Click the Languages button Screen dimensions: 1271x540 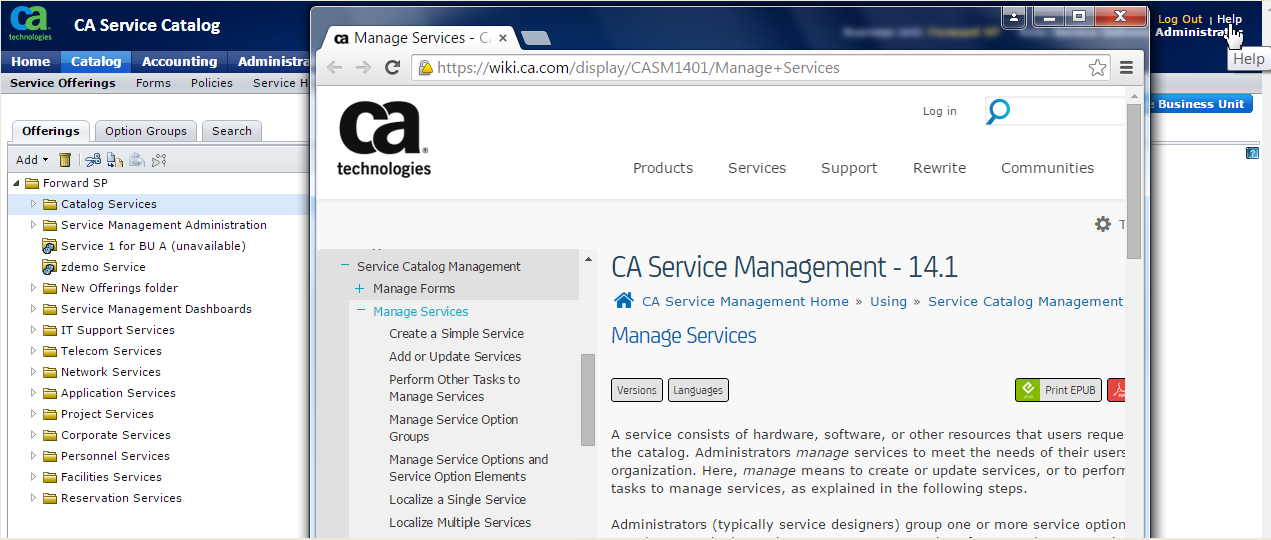698,390
